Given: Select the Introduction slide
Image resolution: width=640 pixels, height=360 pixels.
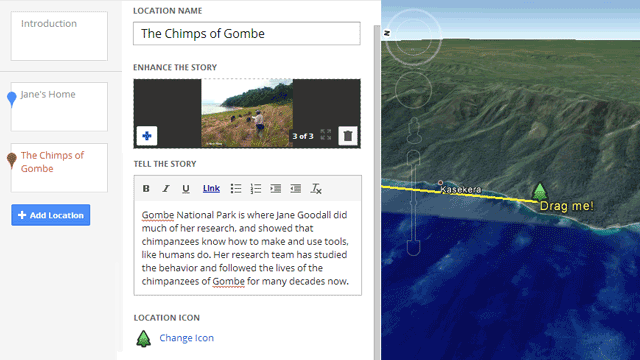Looking at the screenshot, I should coord(59,36).
